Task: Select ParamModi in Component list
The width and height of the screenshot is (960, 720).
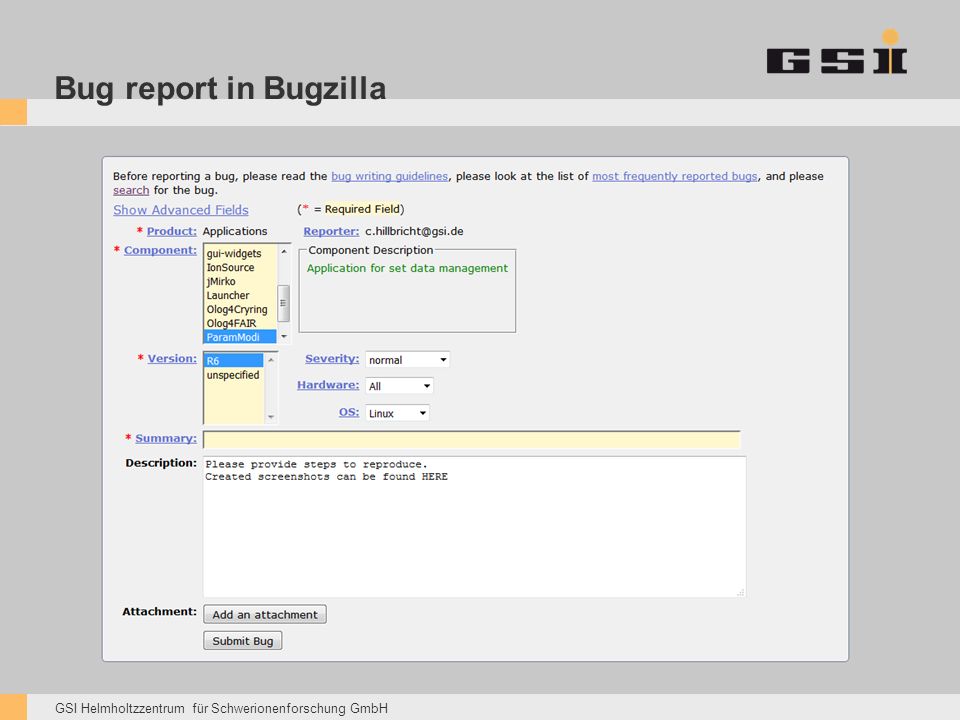Action: 240,337
